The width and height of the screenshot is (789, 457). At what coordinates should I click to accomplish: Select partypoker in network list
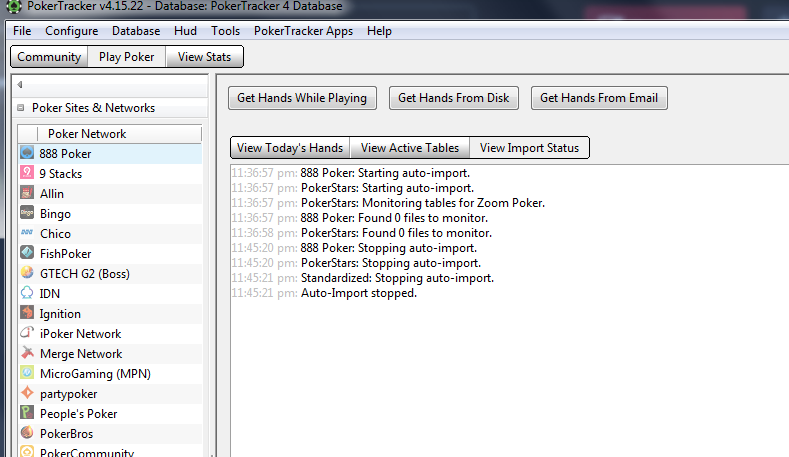click(x=110, y=394)
